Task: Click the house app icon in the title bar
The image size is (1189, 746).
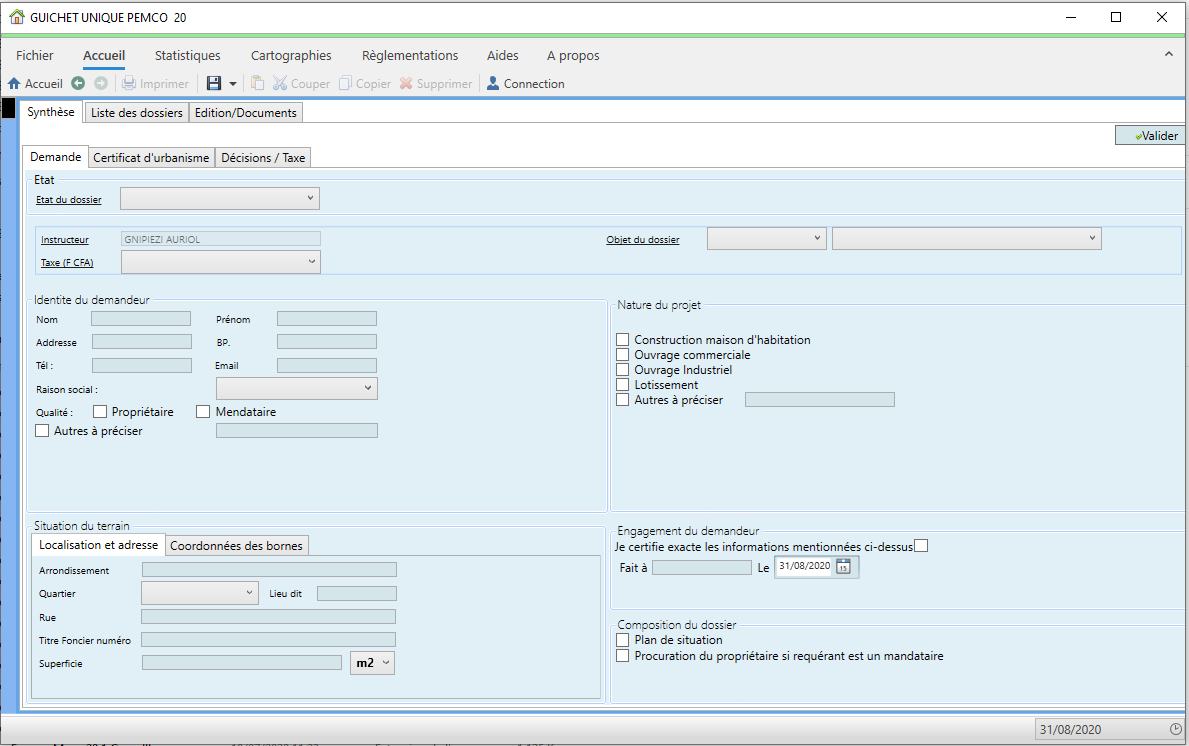Action: coord(17,17)
